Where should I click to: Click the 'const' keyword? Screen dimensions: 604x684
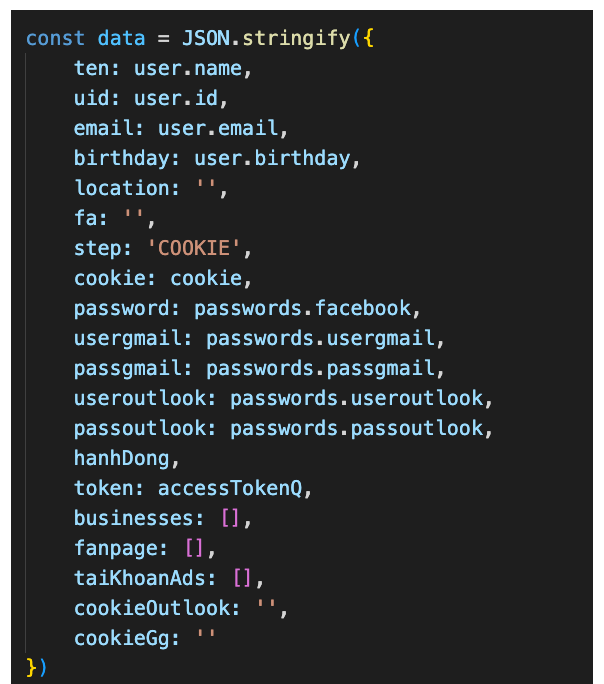click(x=55, y=38)
